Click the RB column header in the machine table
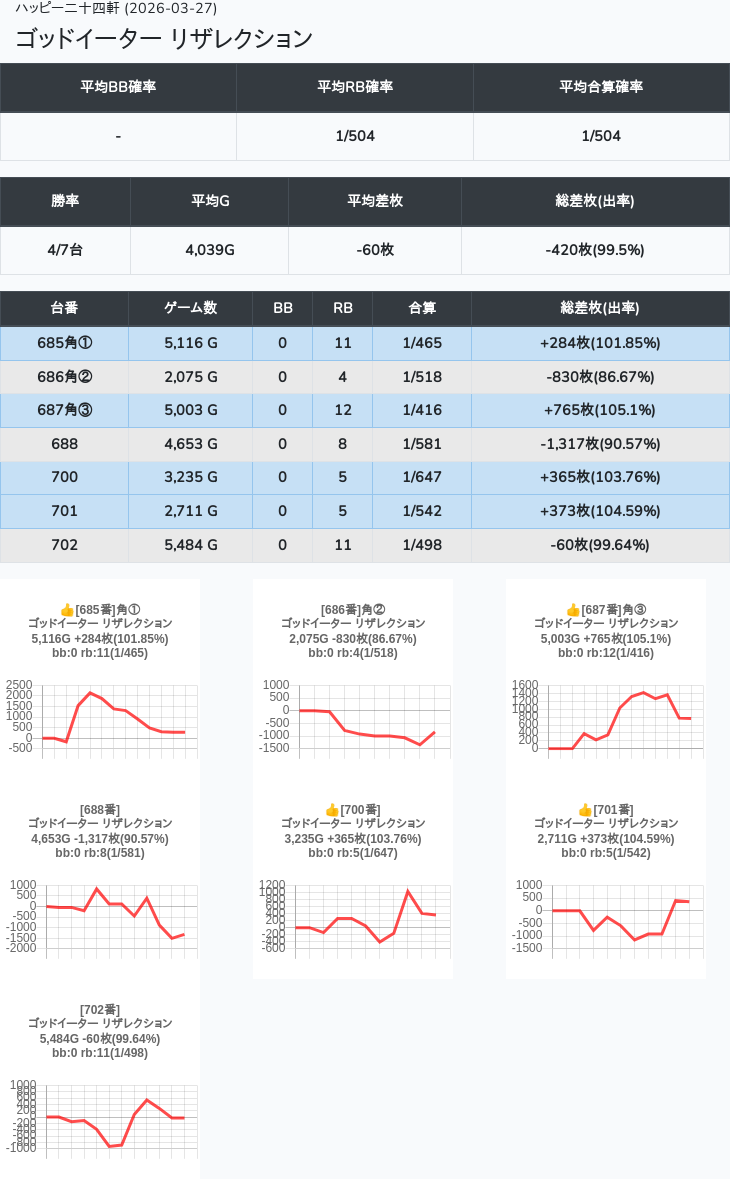Image resolution: width=730 pixels, height=1179 pixels. pos(342,308)
